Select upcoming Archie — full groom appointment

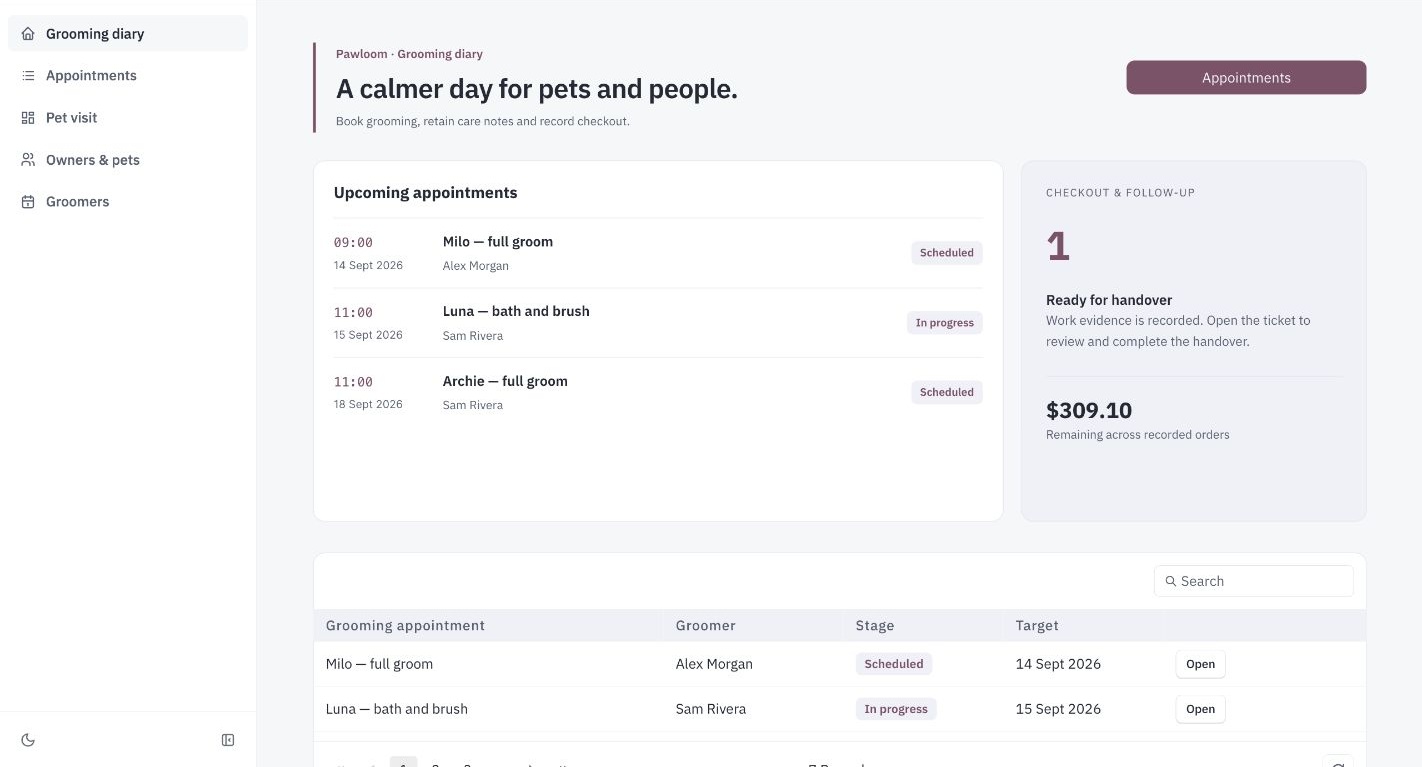[658, 392]
